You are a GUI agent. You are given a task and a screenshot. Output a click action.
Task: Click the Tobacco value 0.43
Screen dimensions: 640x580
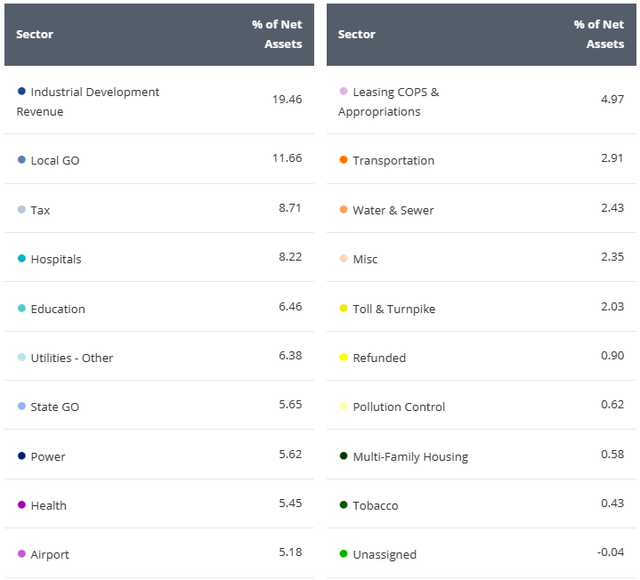pos(611,505)
